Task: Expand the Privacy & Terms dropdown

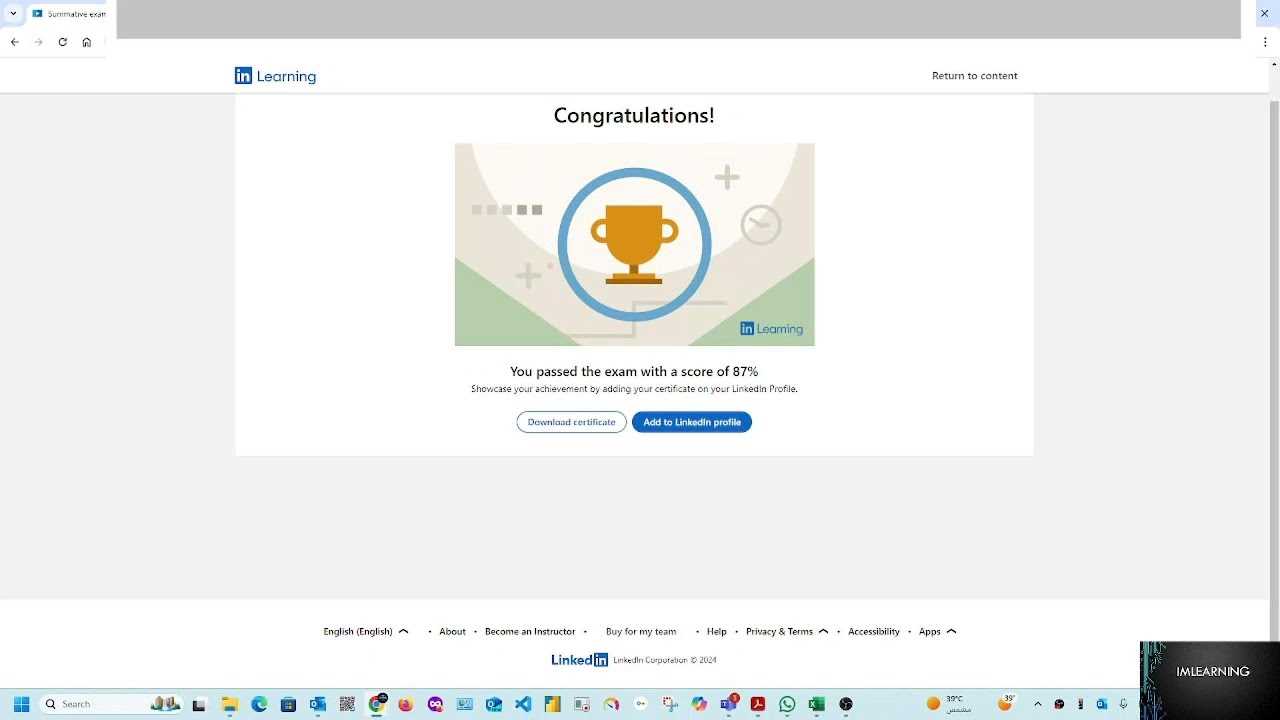Action: 787,632
